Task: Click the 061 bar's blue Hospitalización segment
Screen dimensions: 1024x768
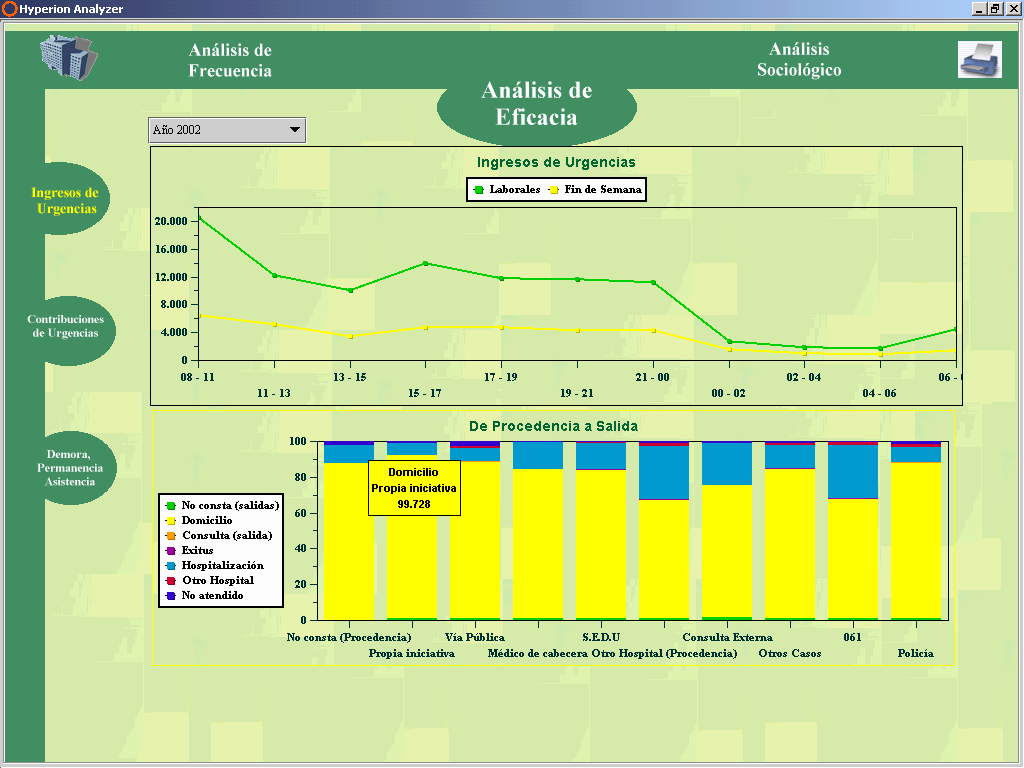Action: pyautogui.click(x=852, y=471)
